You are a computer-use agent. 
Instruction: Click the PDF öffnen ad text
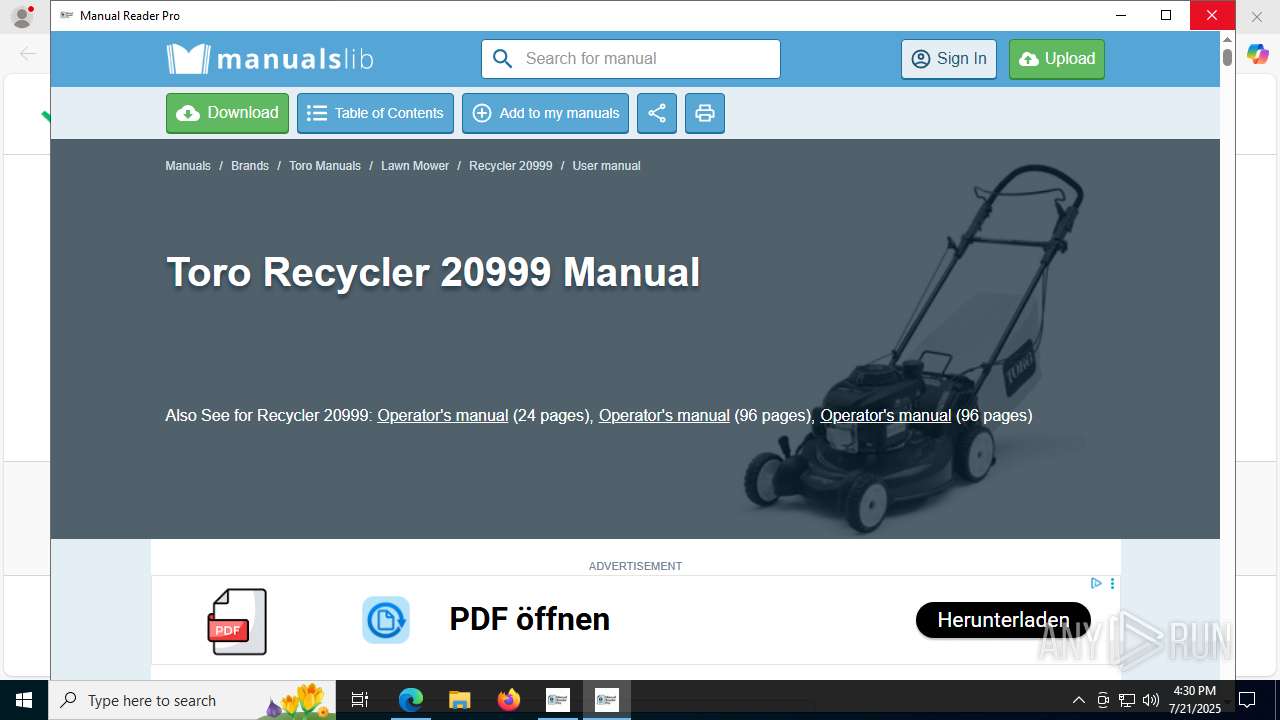pyautogui.click(x=529, y=619)
